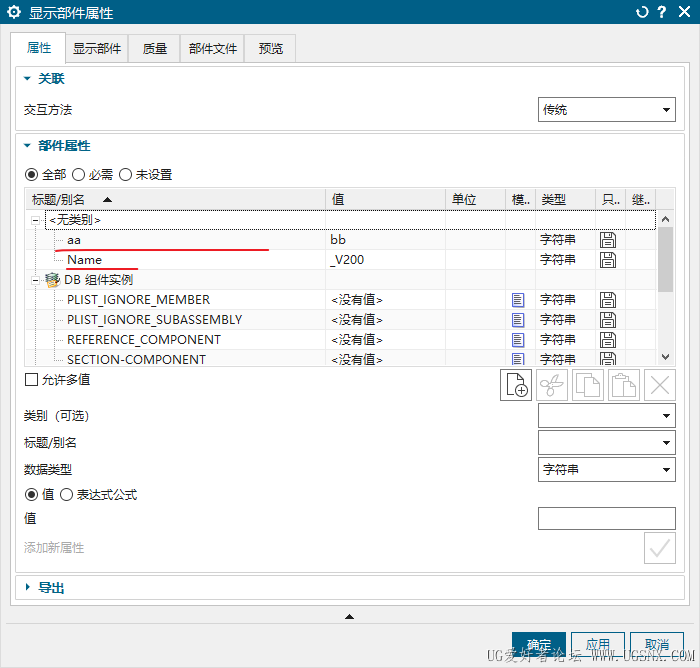Viewport: 700px width, 668px height.
Task: Select the 全部 radio button
Action: click(x=31, y=175)
